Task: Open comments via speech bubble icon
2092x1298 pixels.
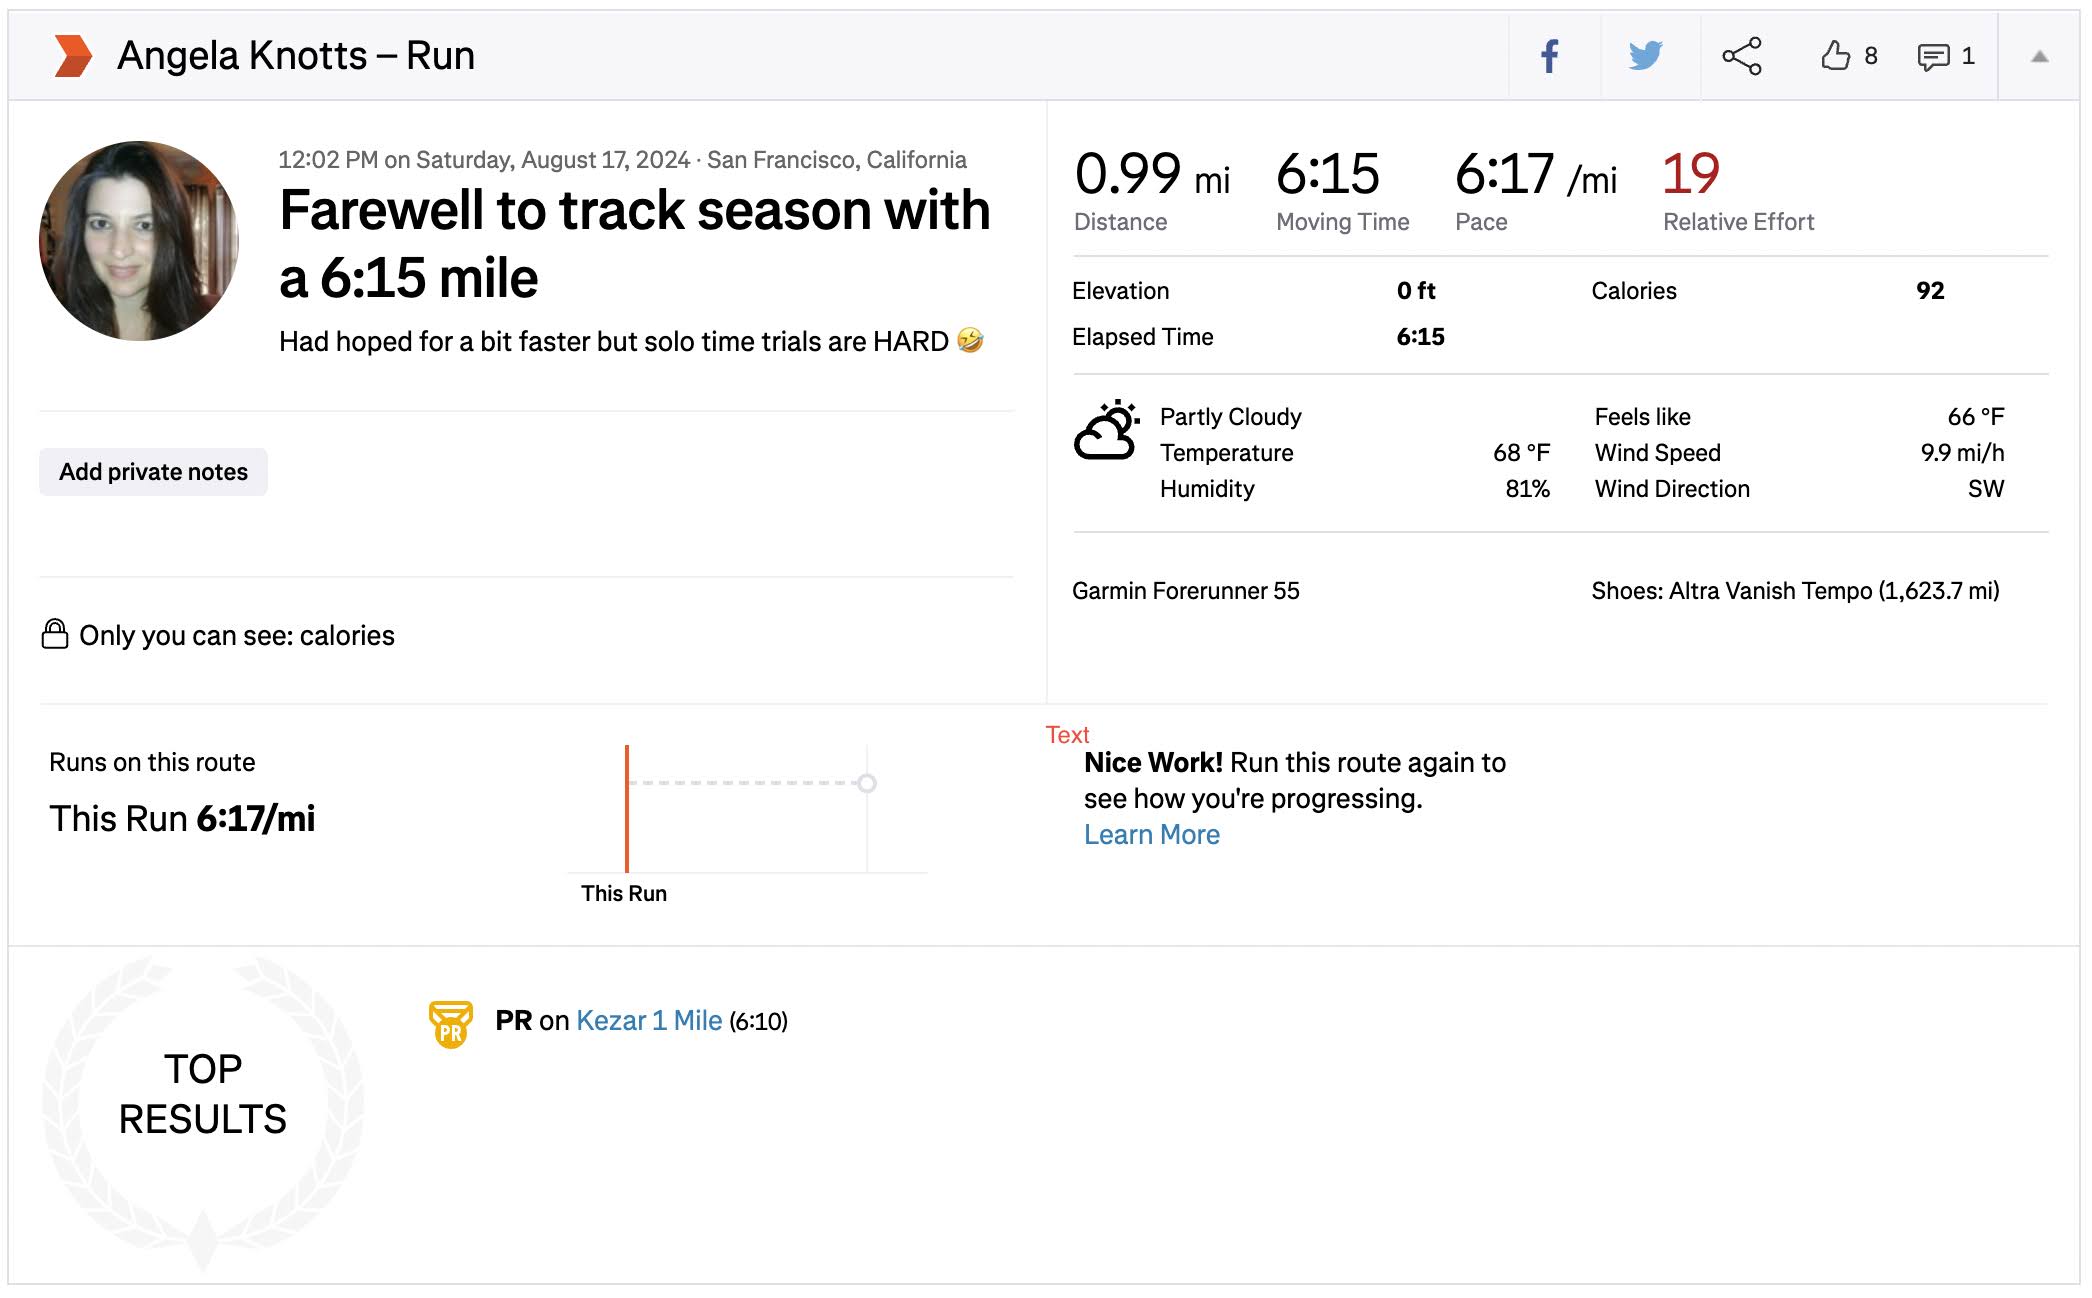Action: pos(1932,57)
